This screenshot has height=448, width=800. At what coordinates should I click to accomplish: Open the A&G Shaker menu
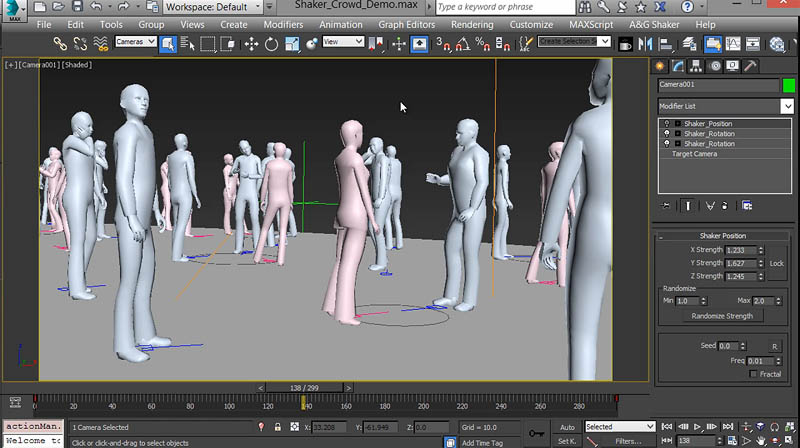coord(652,24)
